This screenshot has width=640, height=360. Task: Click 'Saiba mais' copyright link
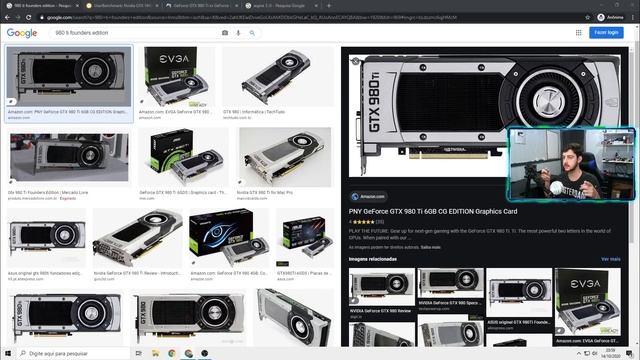(x=431, y=247)
